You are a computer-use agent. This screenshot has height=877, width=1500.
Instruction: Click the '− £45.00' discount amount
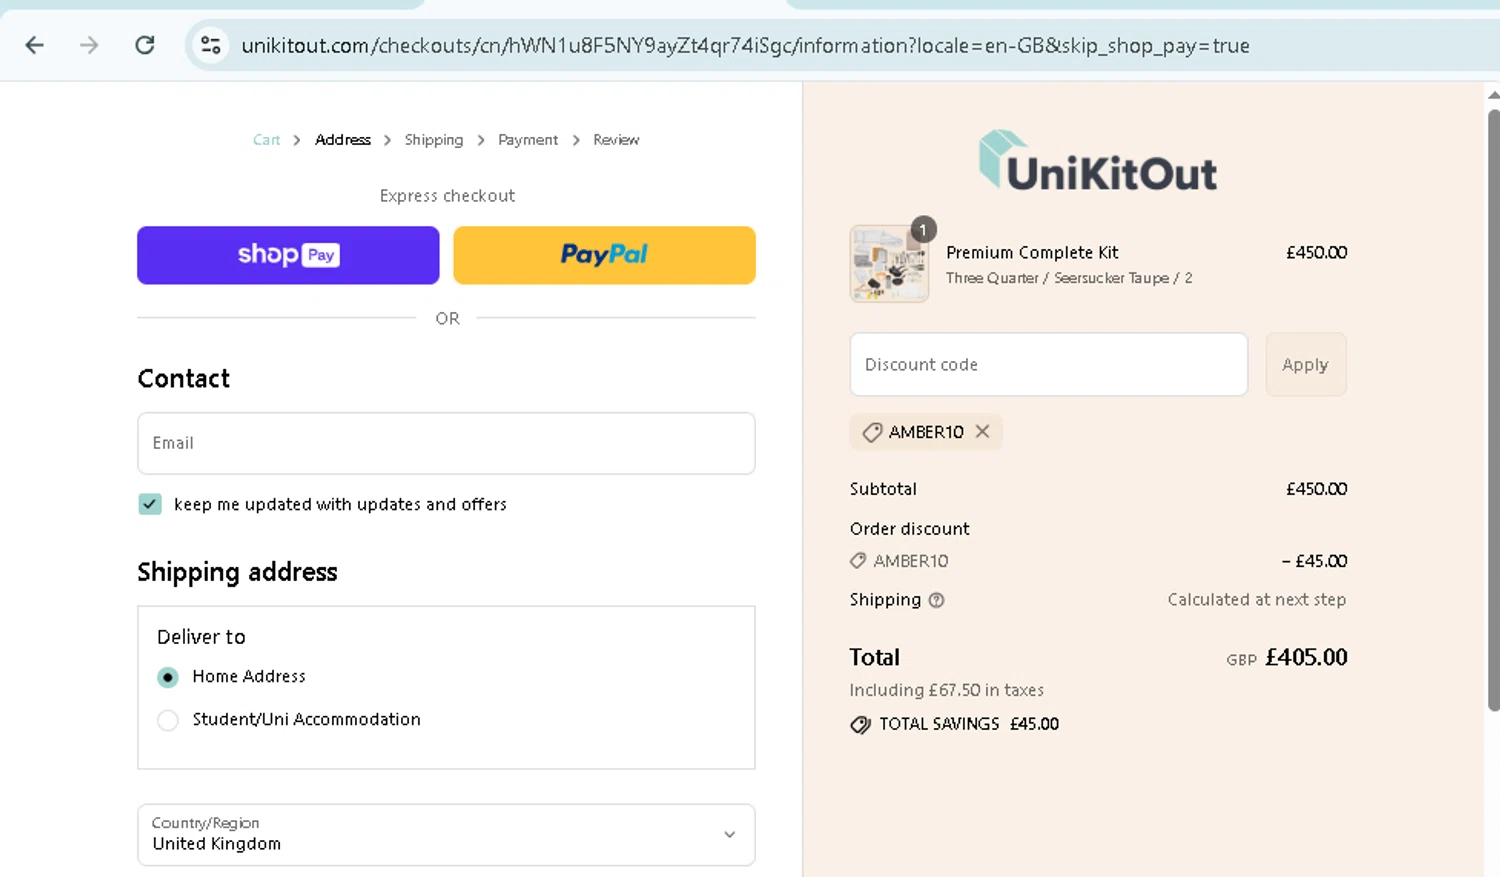(1314, 561)
